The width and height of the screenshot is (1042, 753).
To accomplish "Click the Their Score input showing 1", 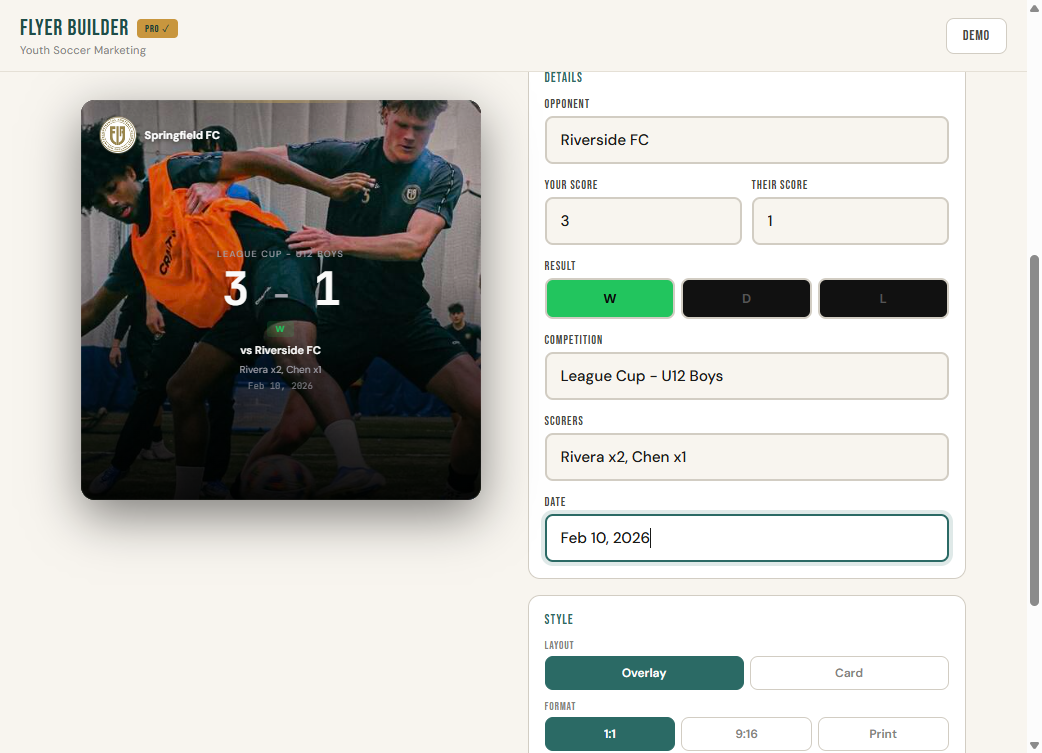I will (x=849, y=220).
